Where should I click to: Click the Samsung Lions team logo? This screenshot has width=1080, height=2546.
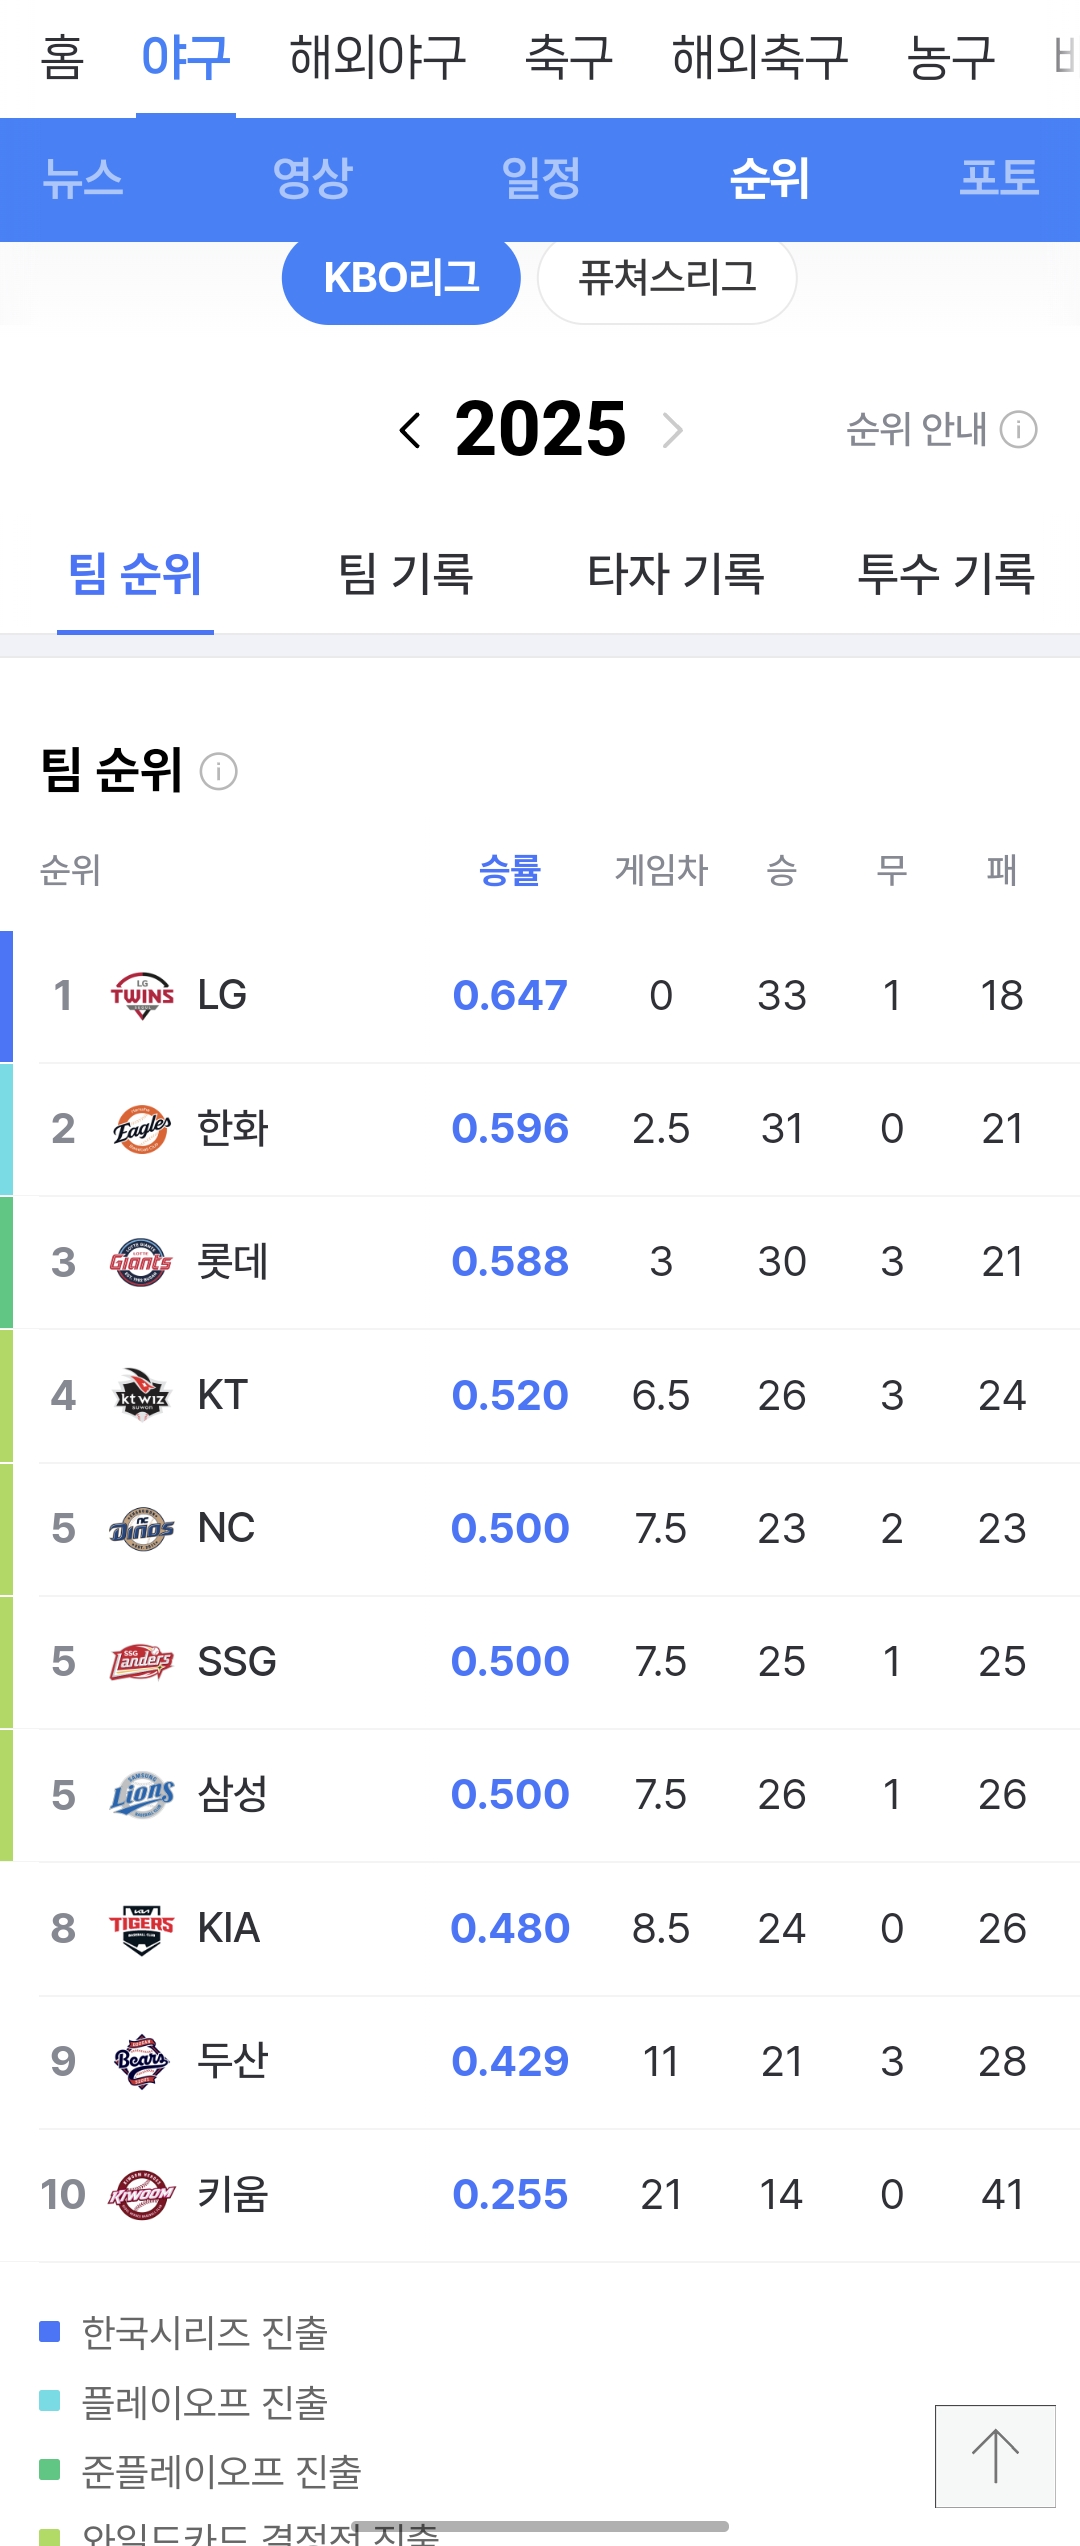[141, 1794]
